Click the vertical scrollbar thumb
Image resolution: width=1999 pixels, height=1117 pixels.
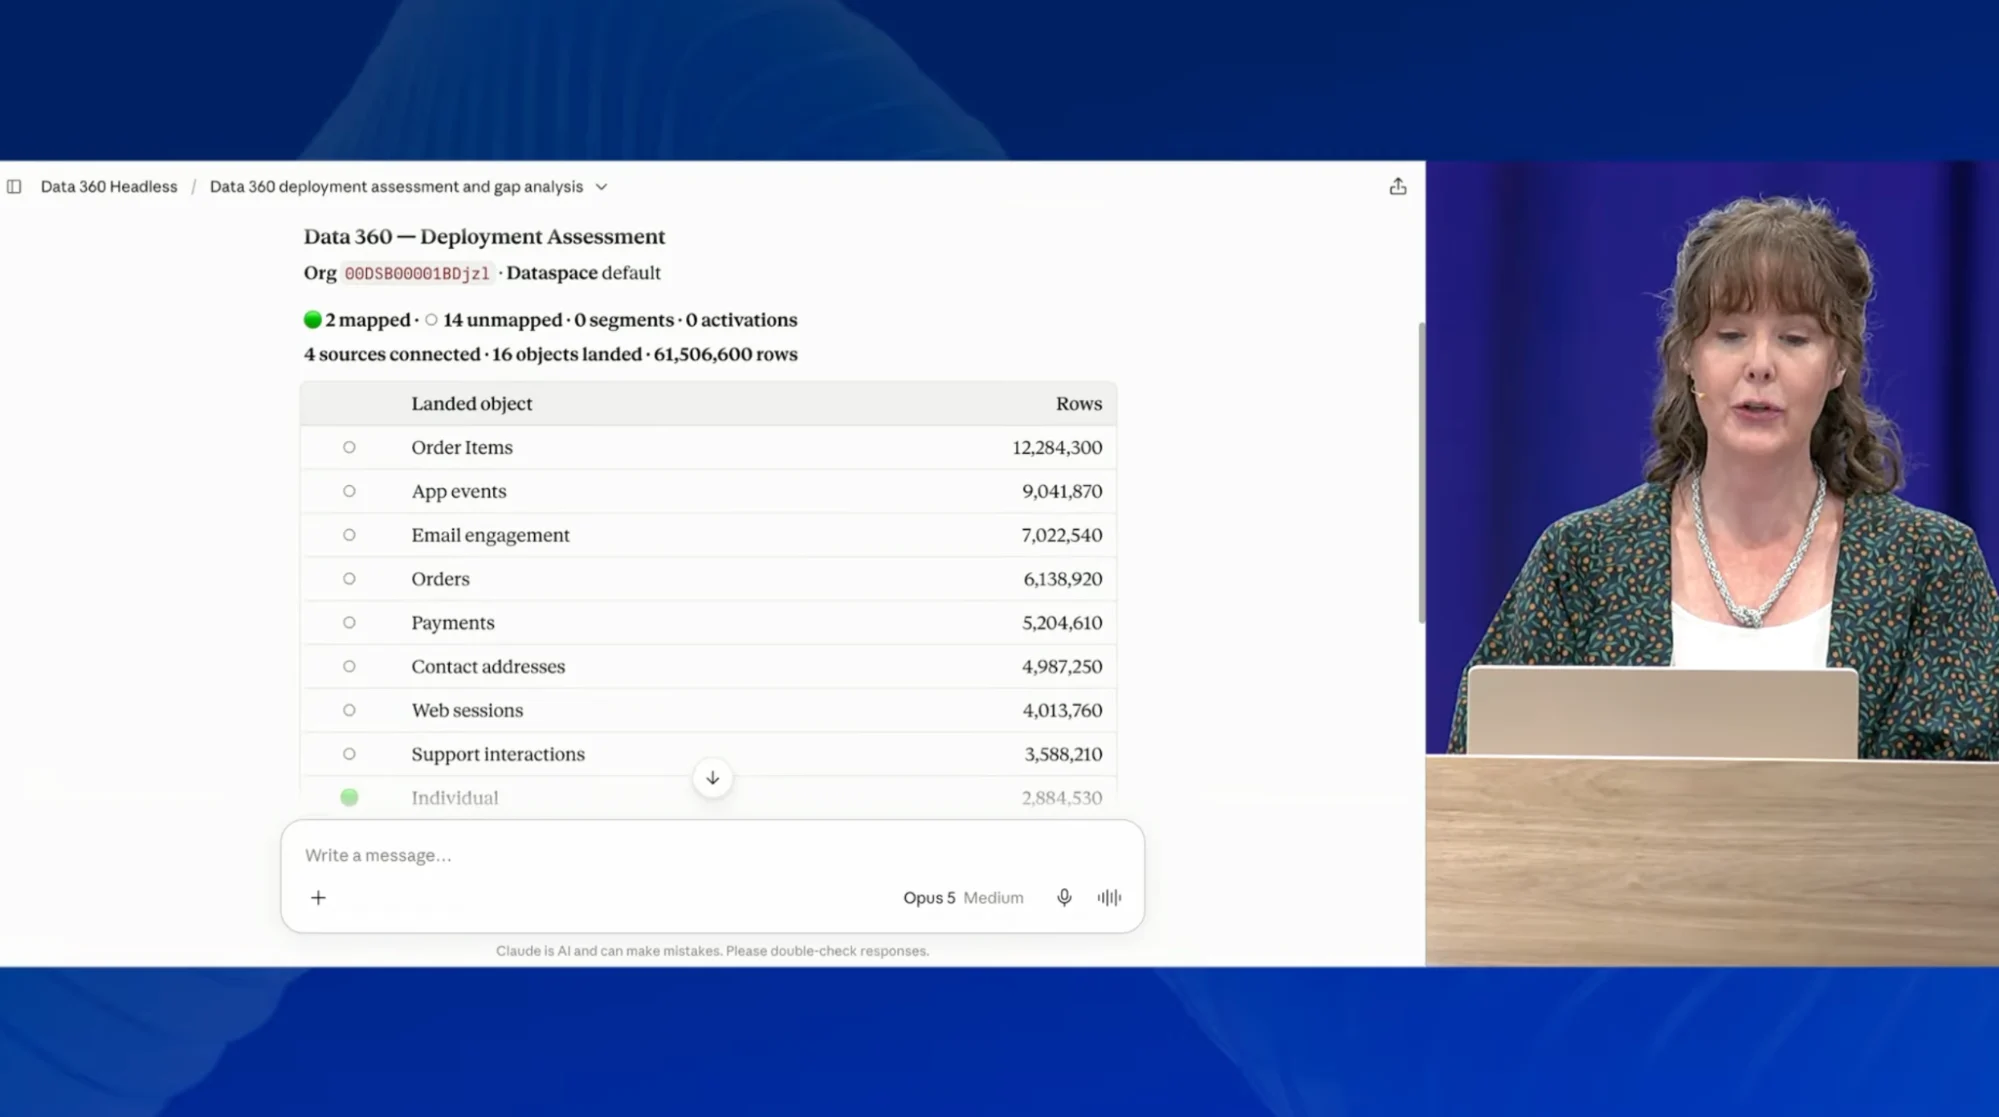coord(1421,473)
